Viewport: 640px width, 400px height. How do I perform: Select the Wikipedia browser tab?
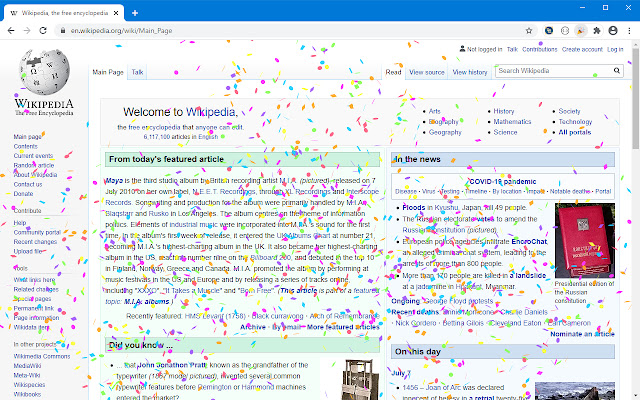pyautogui.click(x=64, y=13)
